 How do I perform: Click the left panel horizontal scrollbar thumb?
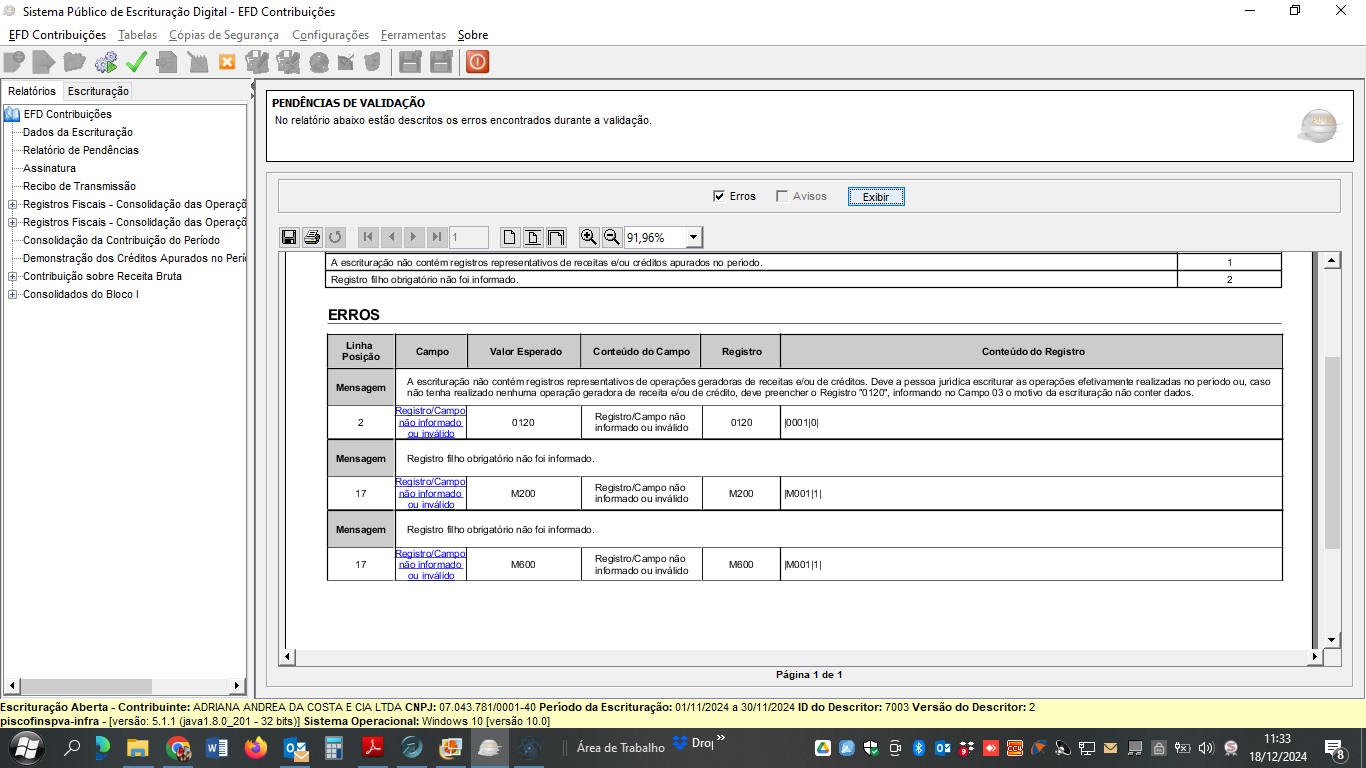click(85, 686)
